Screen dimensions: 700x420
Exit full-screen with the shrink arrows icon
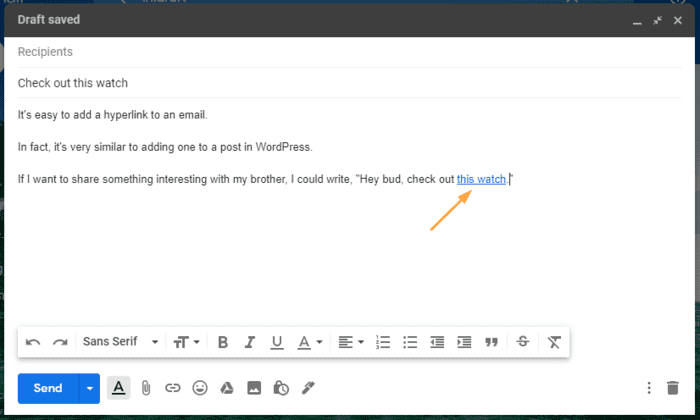pos(657,21)
